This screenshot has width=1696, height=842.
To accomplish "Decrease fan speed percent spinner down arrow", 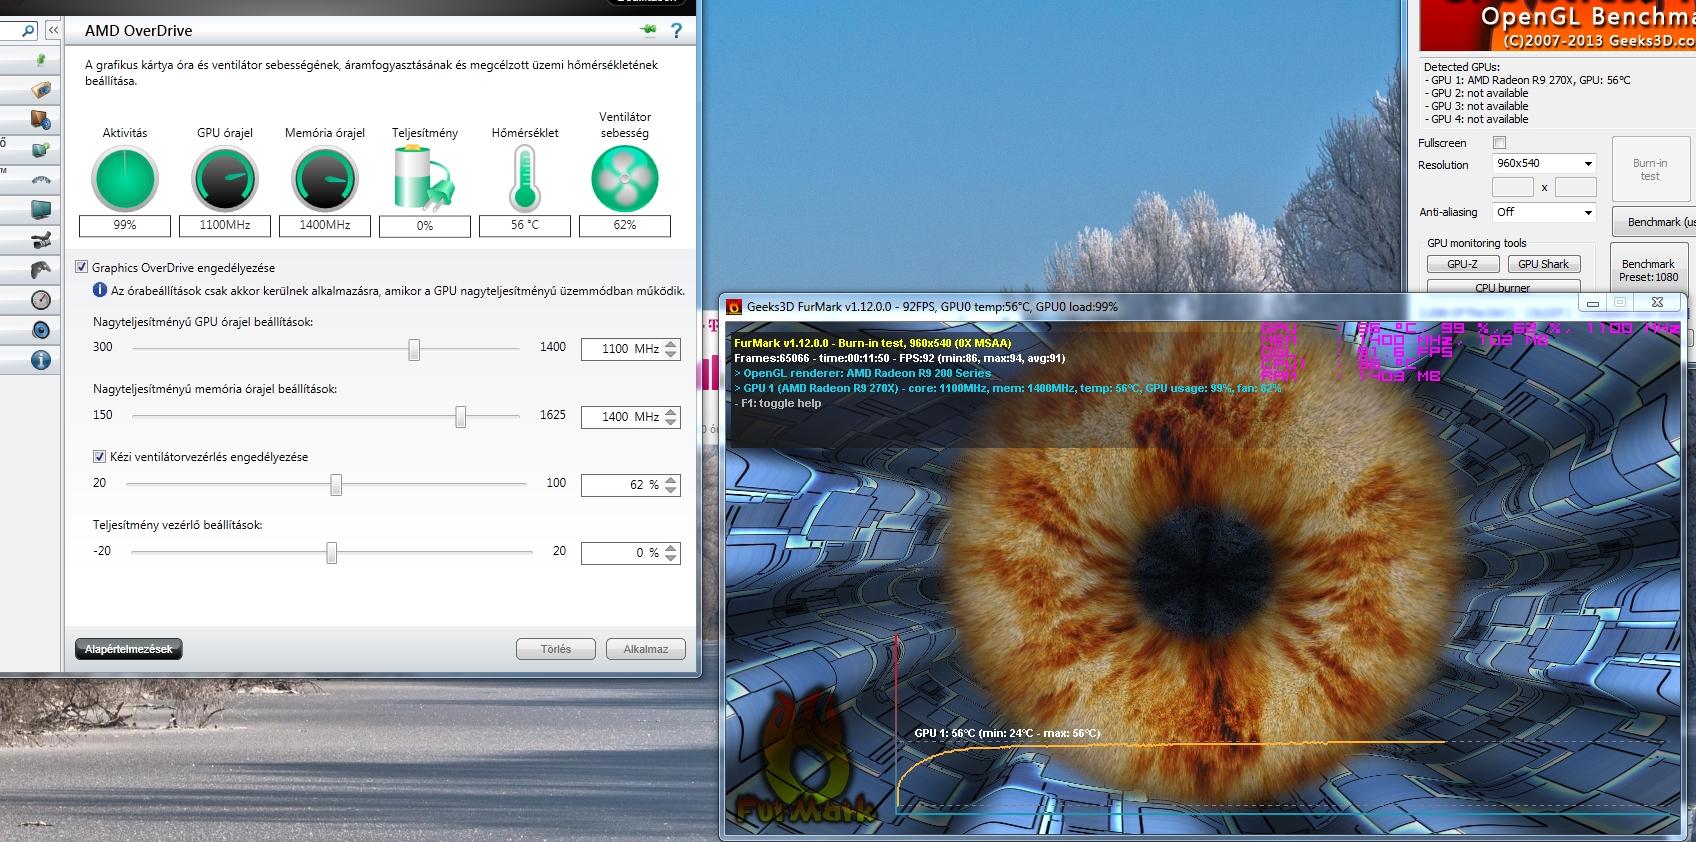I will 671,490.
